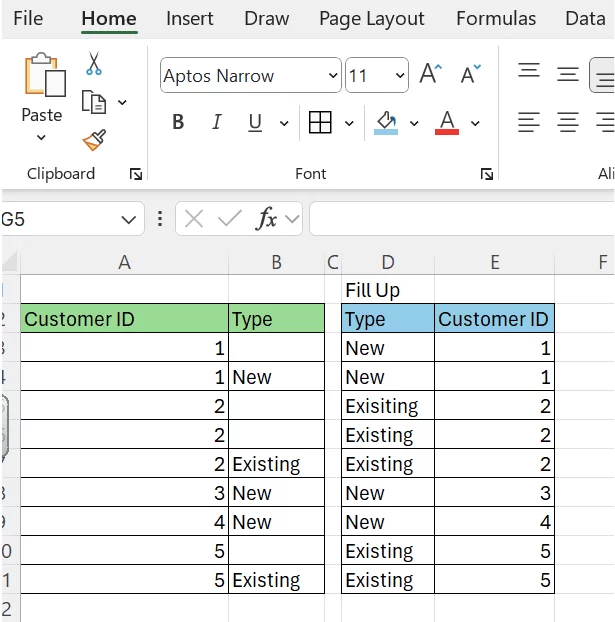The image size is (615, 622).
Task: Activate the Format Painter brush
Action: coord(94,140)
